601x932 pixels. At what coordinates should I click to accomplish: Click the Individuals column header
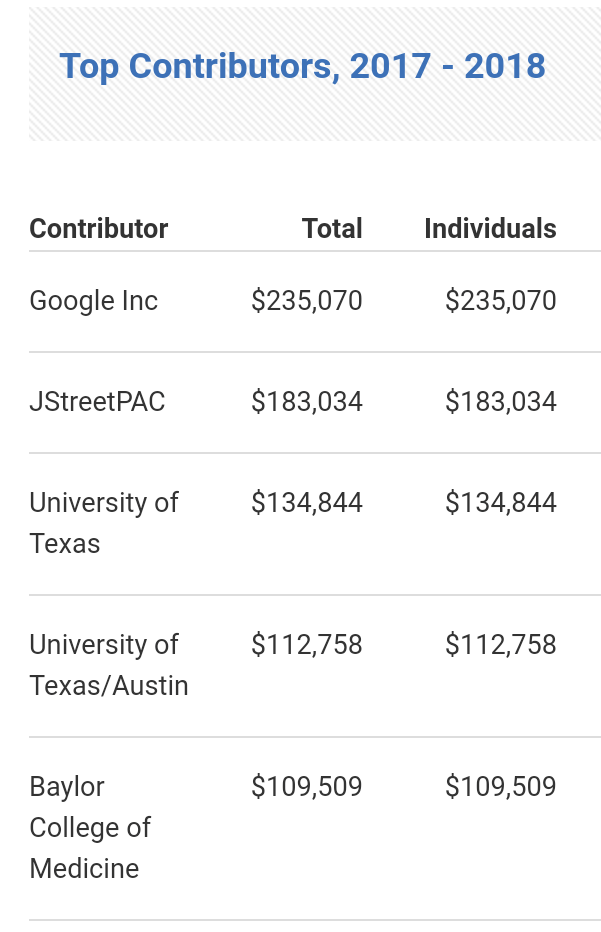(490, 228)
